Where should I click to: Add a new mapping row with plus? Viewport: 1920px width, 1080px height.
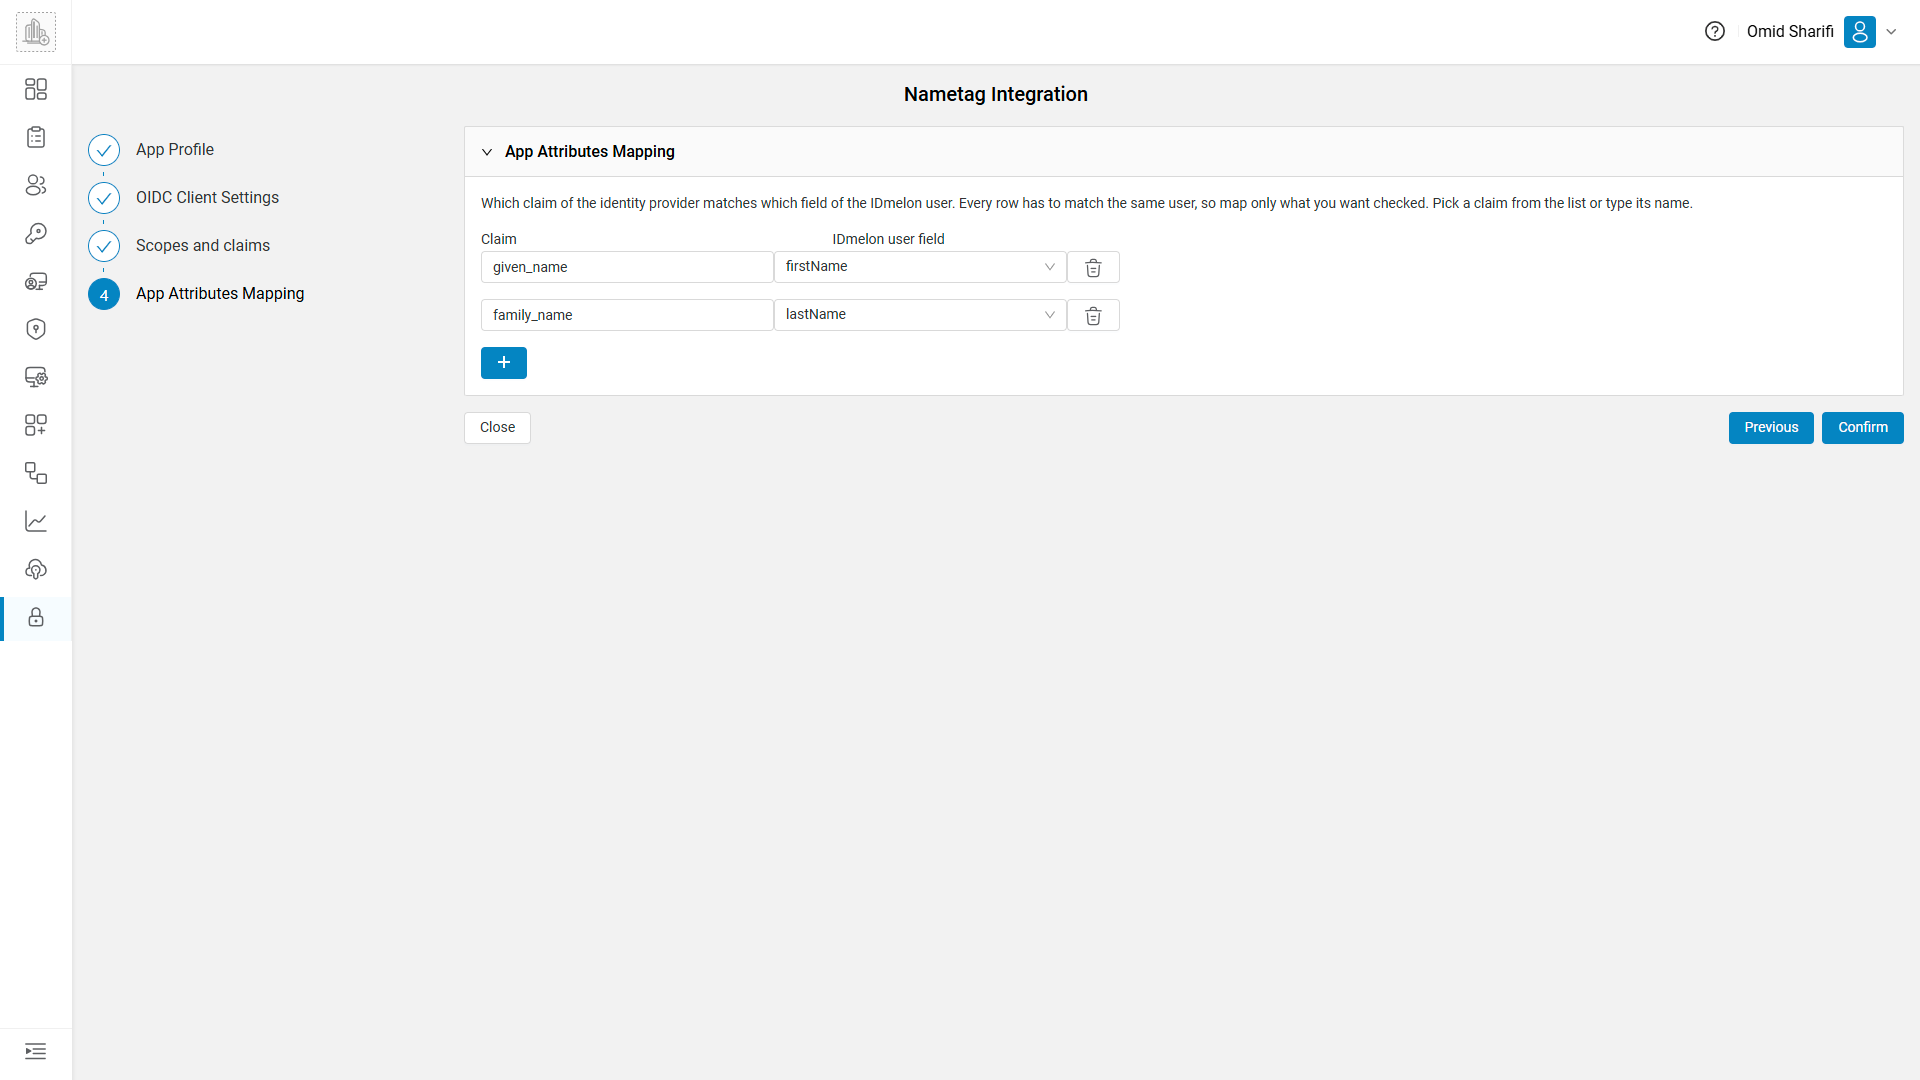(x=504, y=363)
